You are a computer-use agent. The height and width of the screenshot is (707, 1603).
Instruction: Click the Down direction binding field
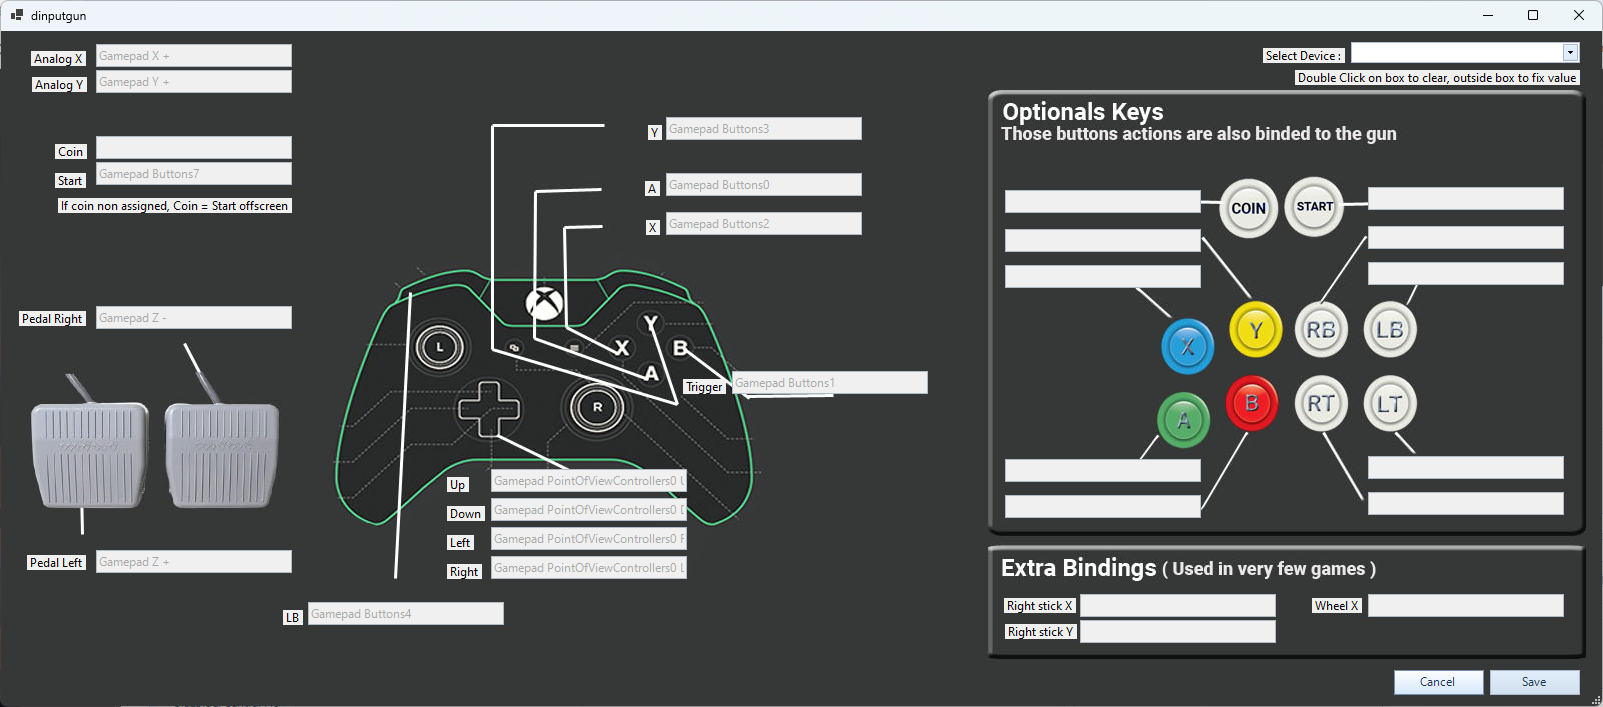[589, 510]
